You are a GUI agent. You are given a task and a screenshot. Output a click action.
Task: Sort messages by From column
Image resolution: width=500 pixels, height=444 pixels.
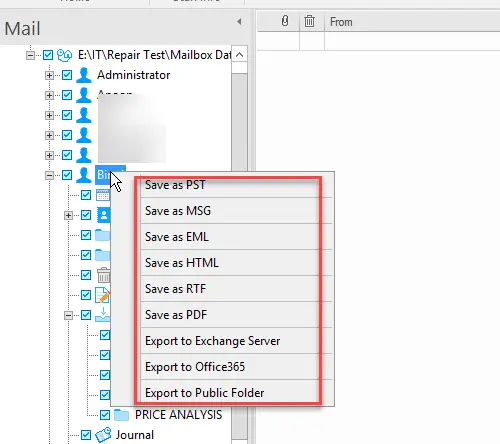pyautogui.click(x=341, y=22)
